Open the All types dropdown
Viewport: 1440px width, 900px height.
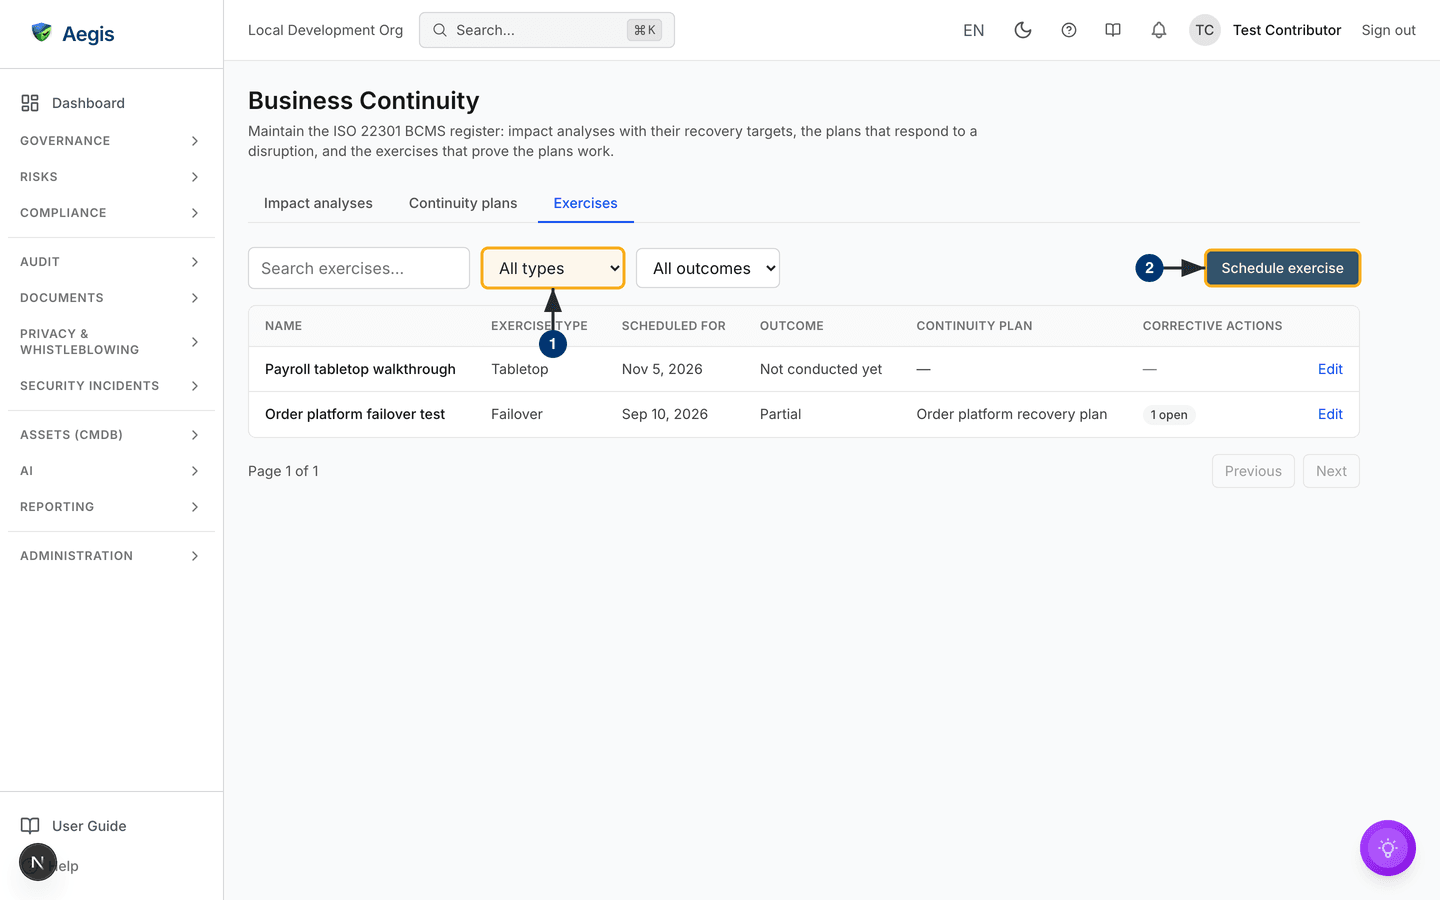[x=553, y=268]
